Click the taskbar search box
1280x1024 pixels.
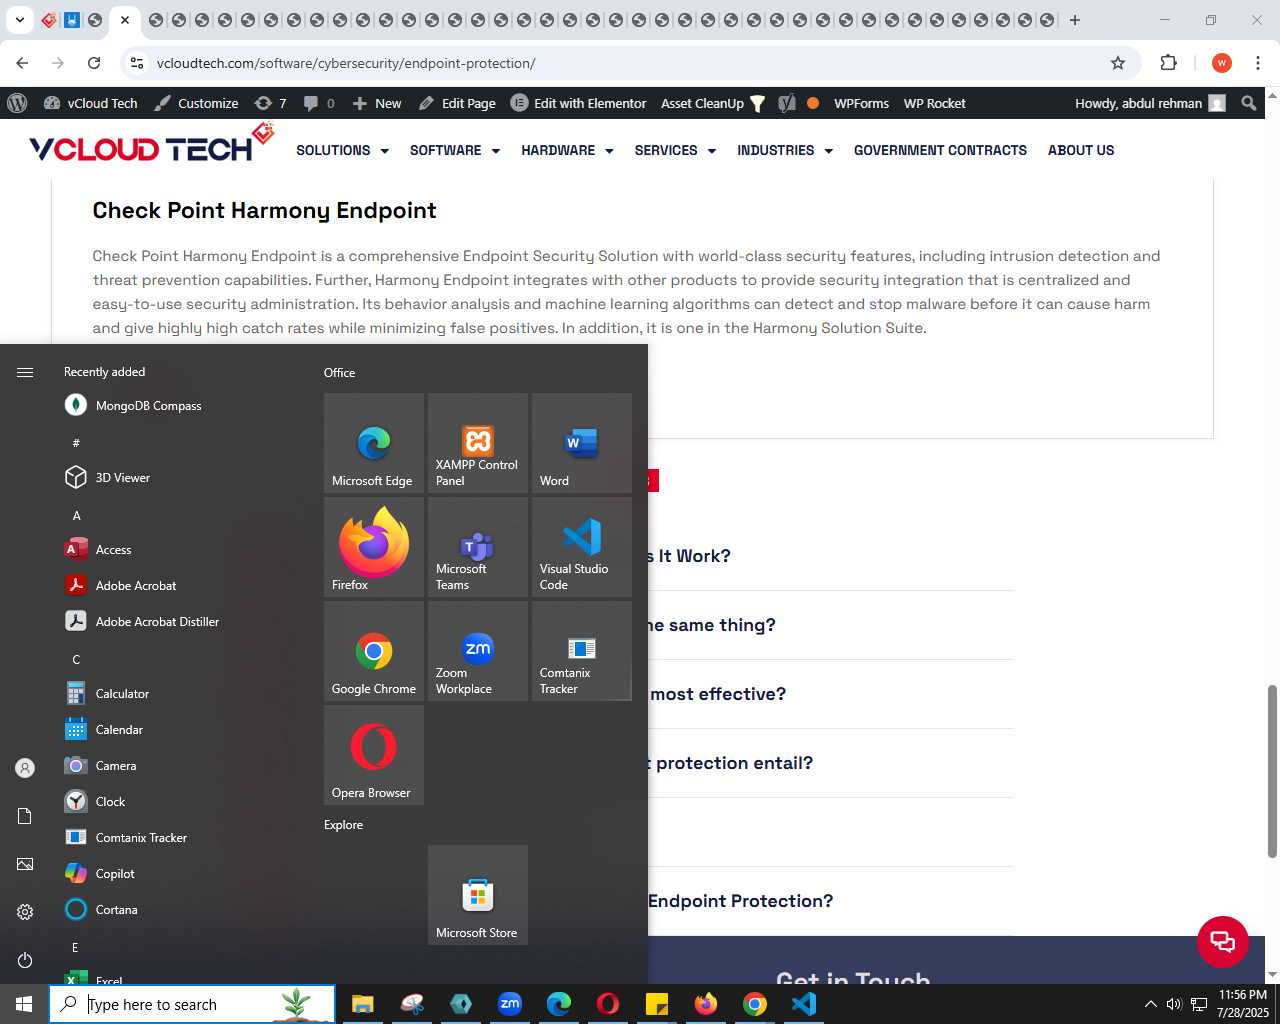(x=192, y=1004)
